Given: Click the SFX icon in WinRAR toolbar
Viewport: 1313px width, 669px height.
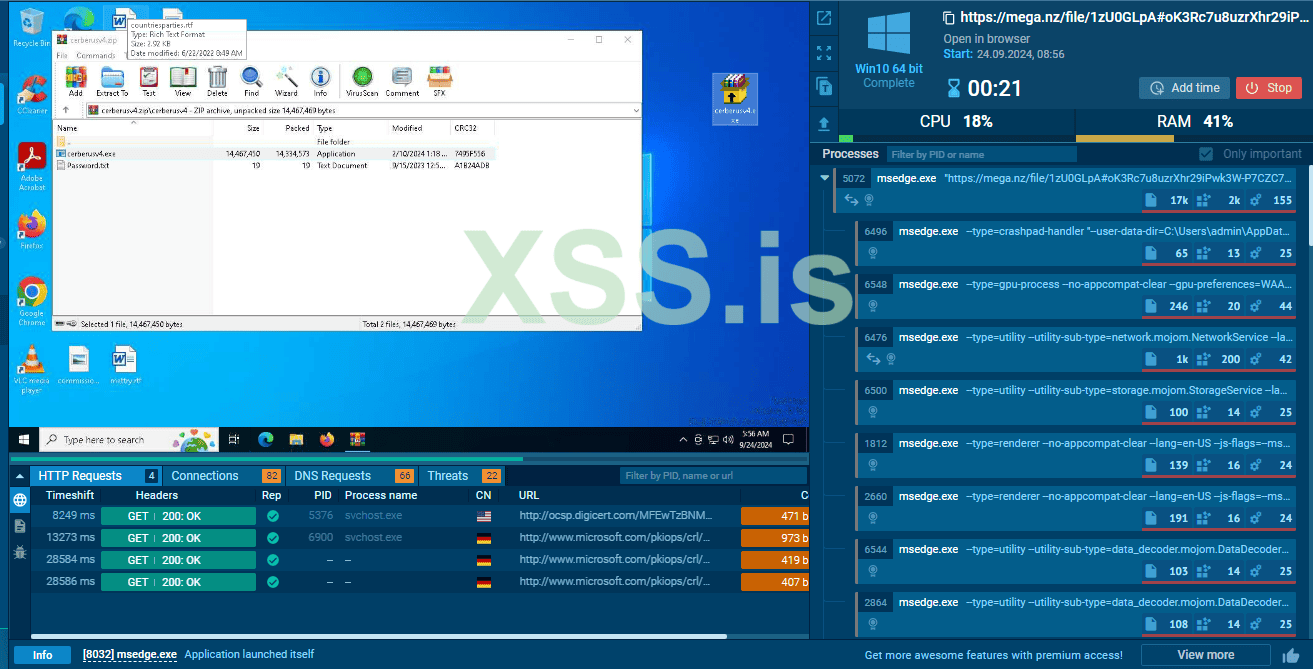Looking at the screenshot, I should [438, 80].
